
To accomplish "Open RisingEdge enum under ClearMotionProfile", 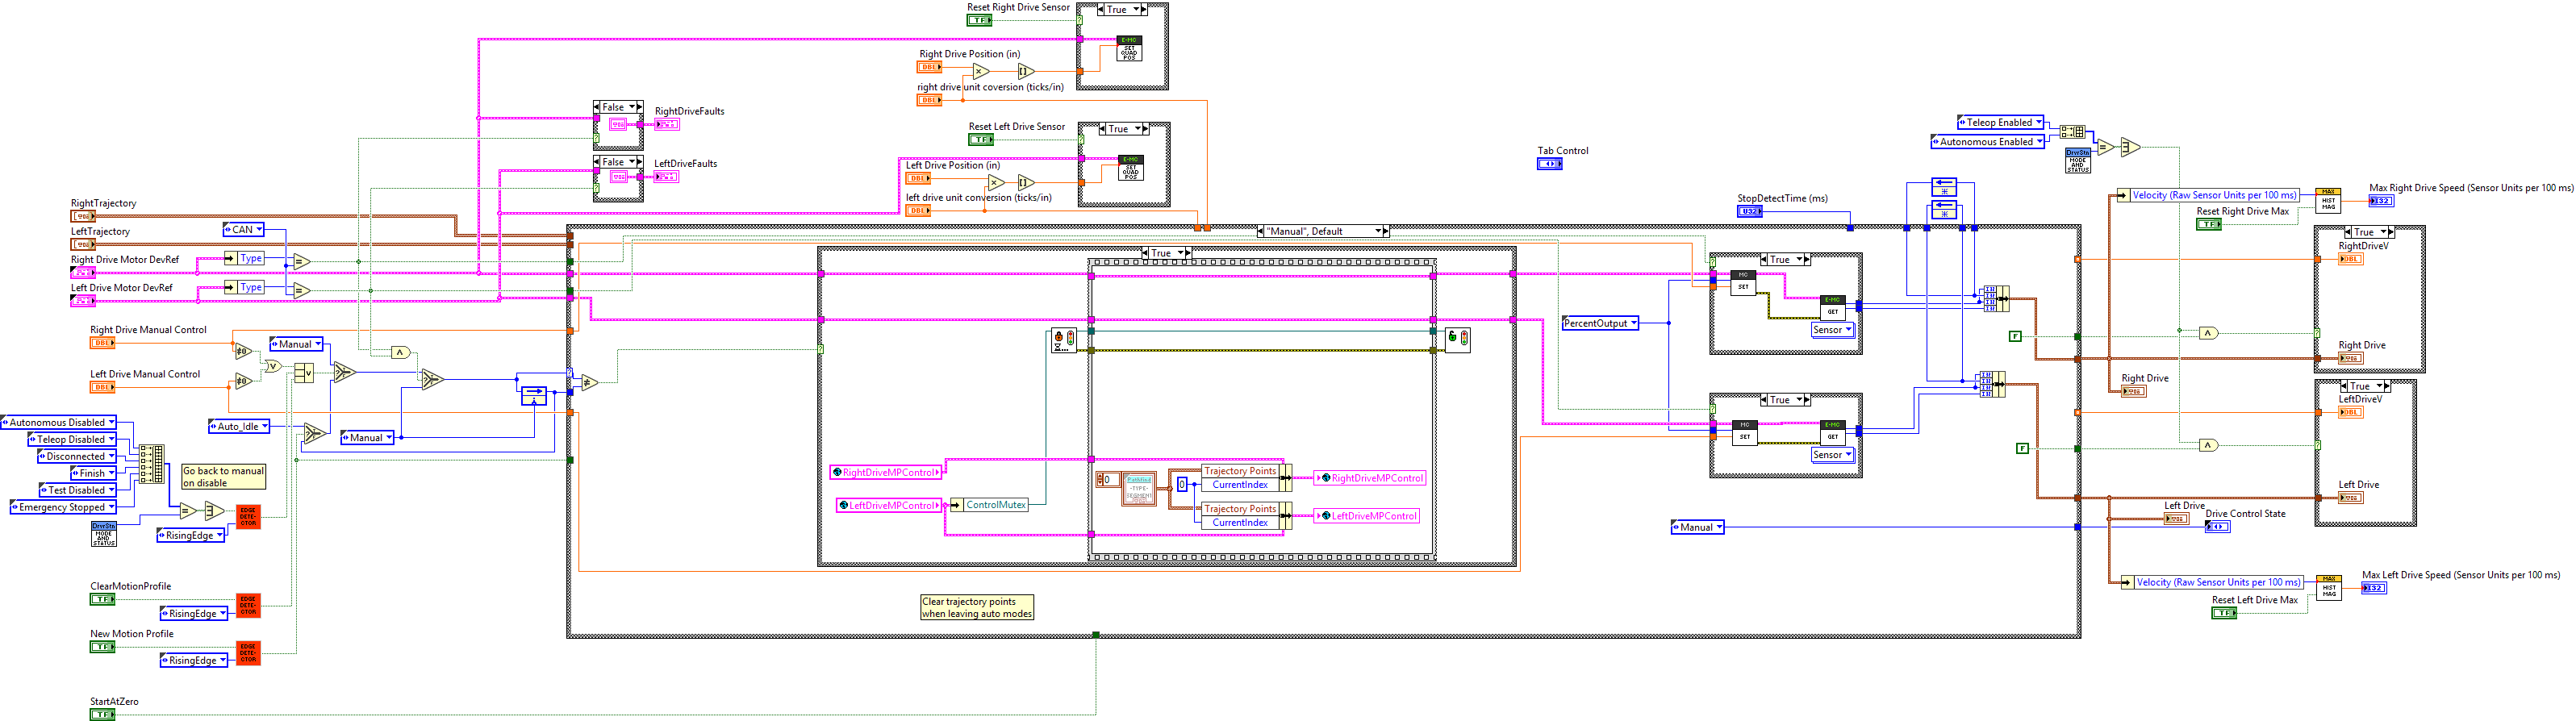I will [x=194, y=613].
